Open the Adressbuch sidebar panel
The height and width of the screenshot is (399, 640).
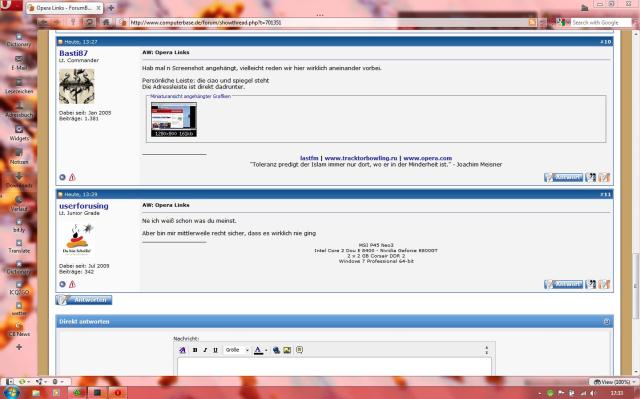19,111
